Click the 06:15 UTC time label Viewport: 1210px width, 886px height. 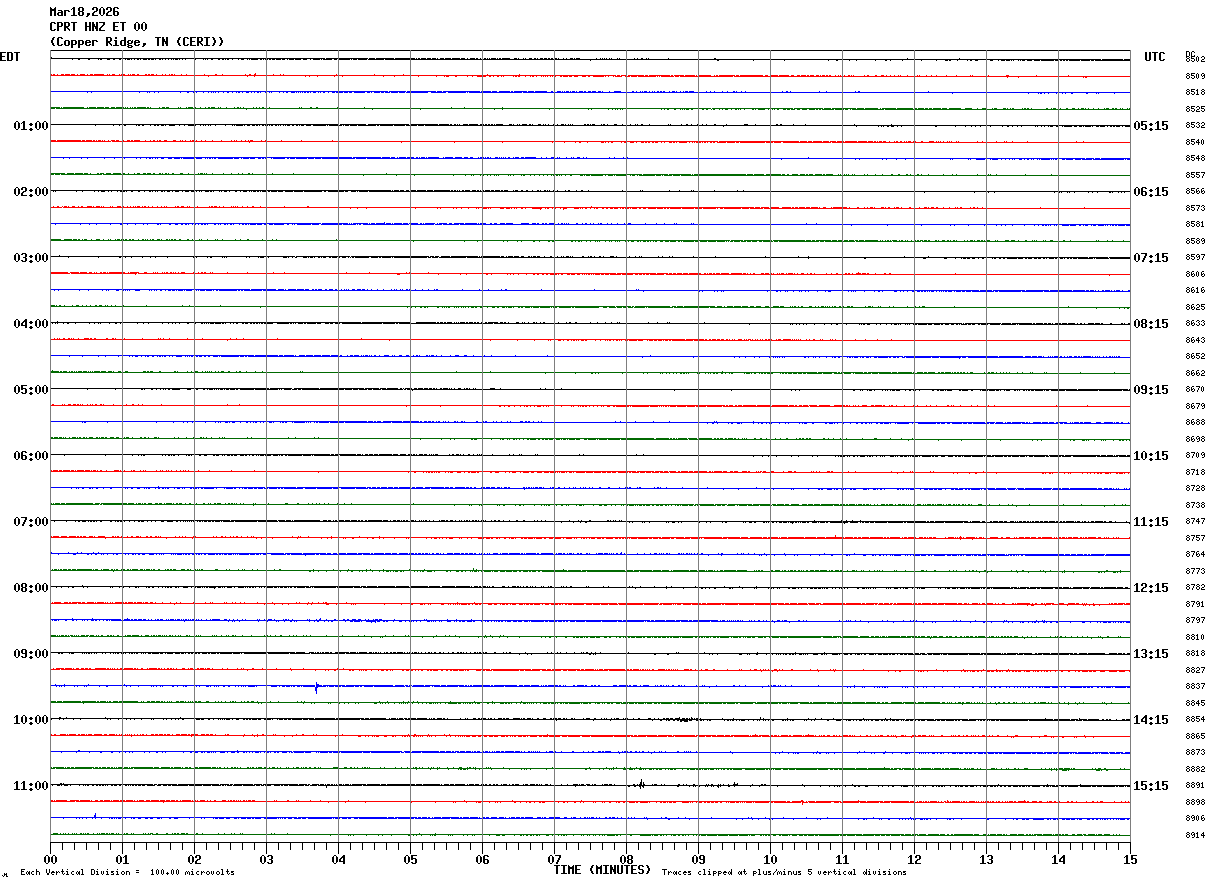(x=1150, y=192)
